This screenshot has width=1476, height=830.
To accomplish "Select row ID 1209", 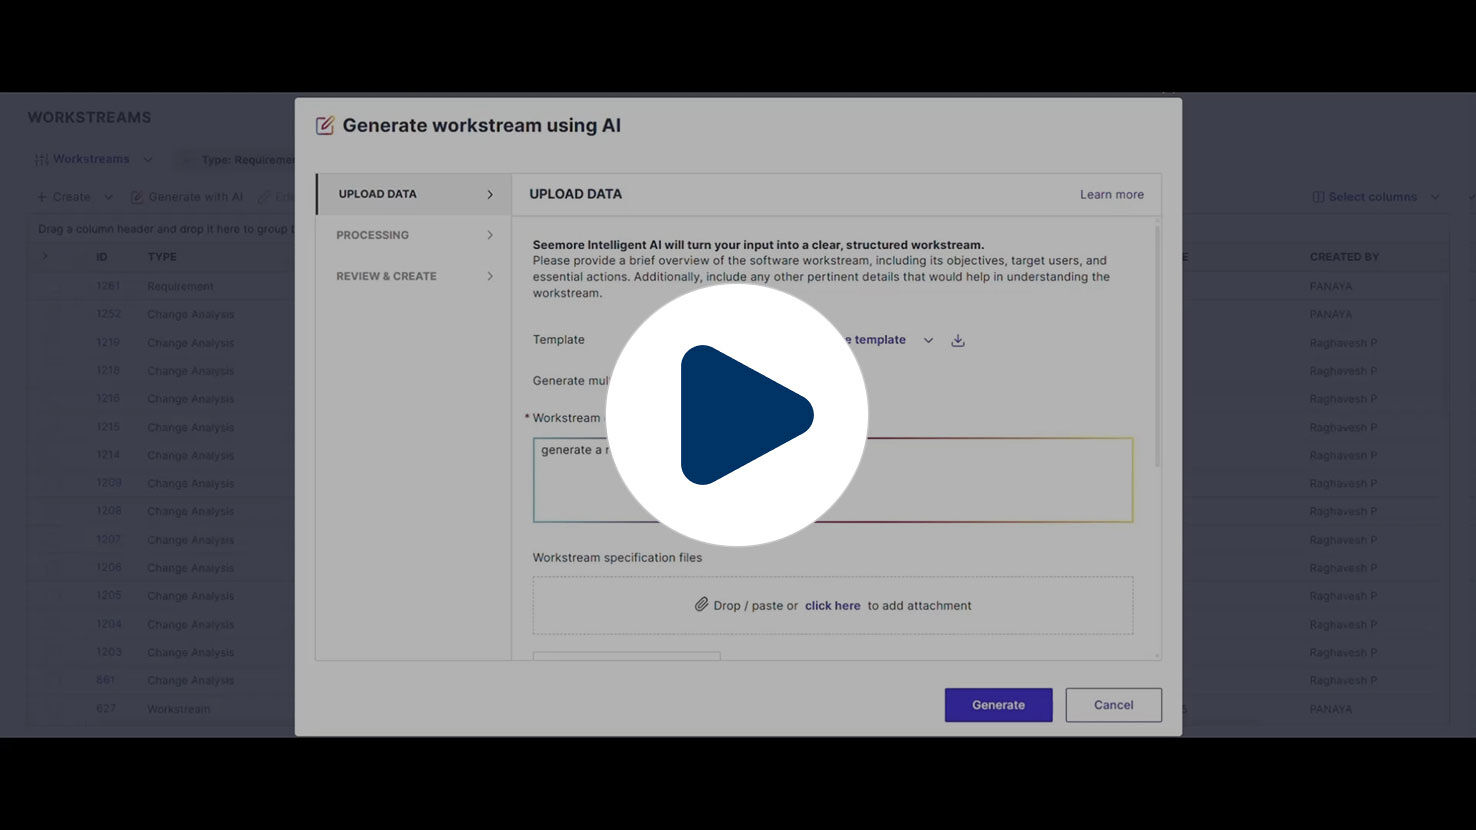I will click(x=108, y=483).
